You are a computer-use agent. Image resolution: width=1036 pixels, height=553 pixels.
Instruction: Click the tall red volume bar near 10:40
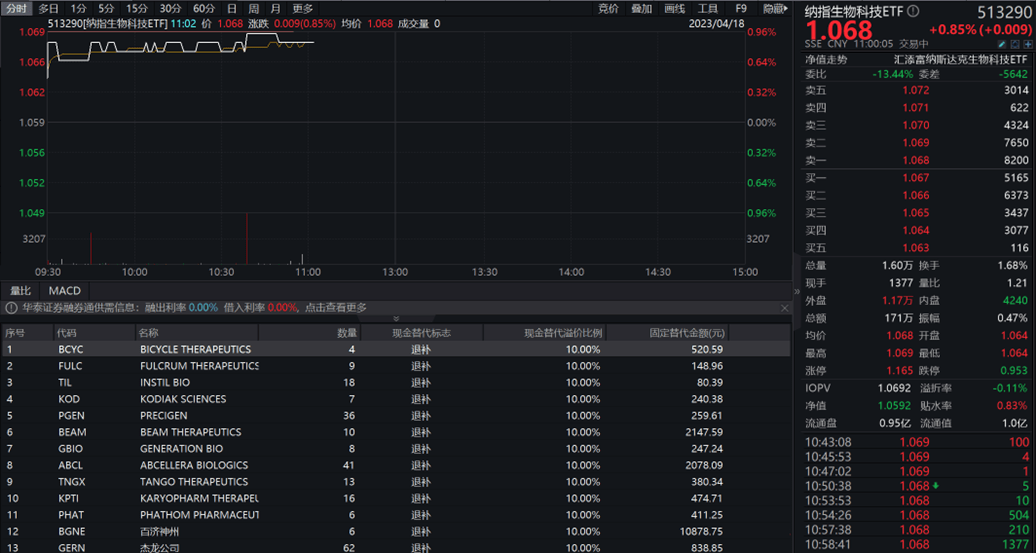coord(247,238)
